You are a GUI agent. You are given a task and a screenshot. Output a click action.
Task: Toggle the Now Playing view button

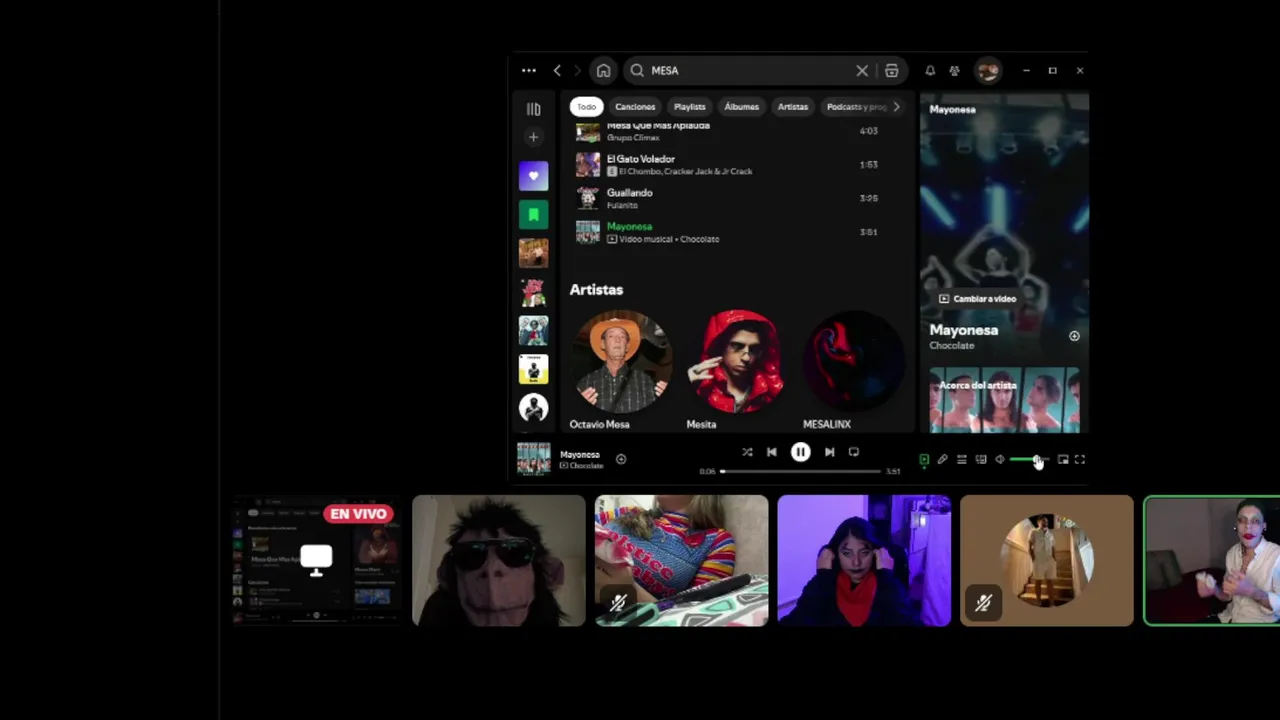[924, 460]
